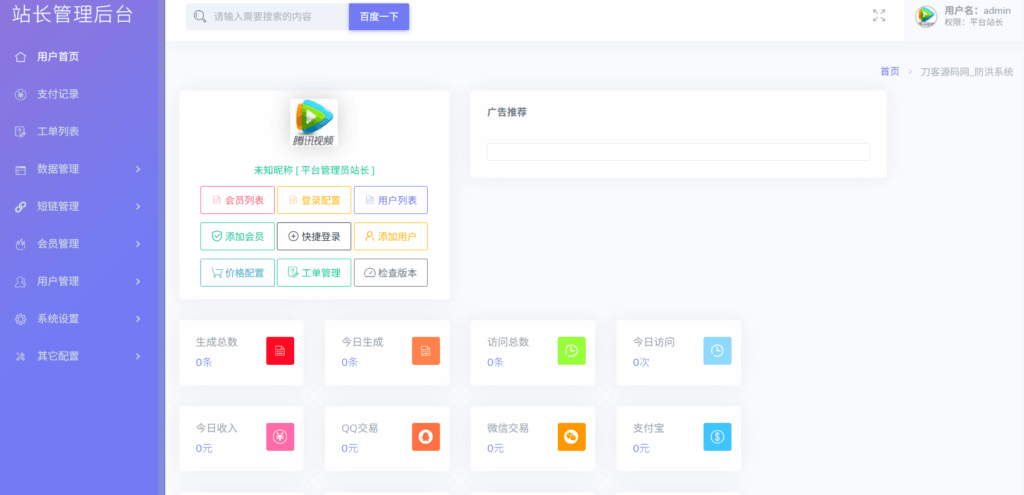
Task: Click the 添加用户 button
Action: [x=391, y=236]
